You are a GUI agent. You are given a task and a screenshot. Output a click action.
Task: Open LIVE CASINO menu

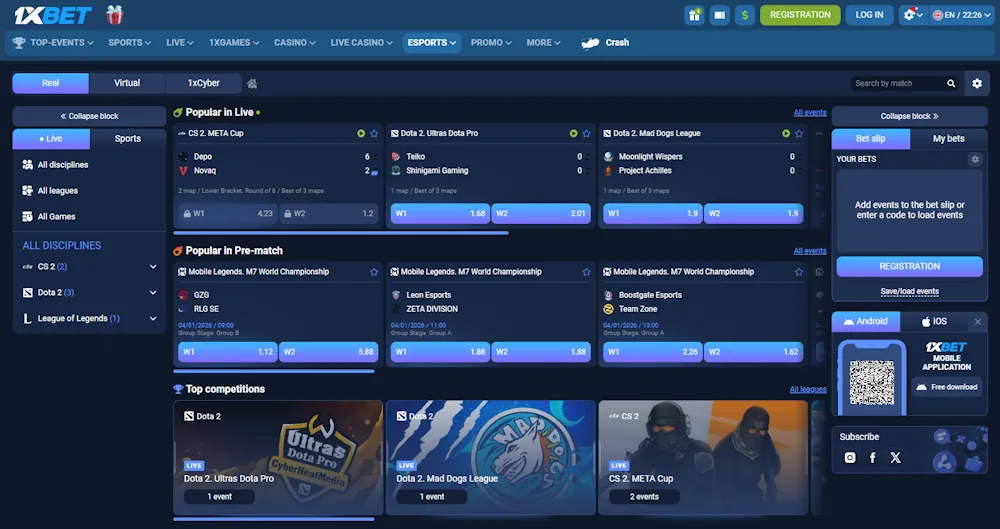(x=362, y=43)
